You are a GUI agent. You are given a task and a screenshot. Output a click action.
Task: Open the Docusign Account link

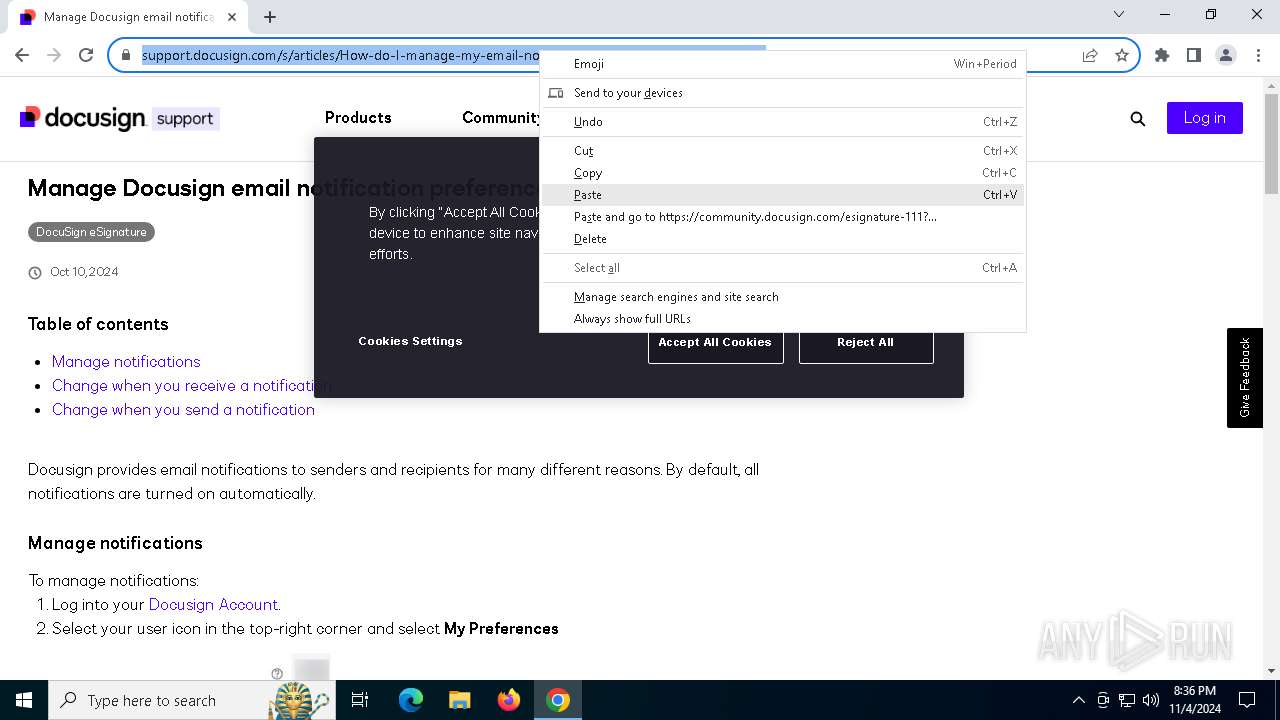click(213, 605)
